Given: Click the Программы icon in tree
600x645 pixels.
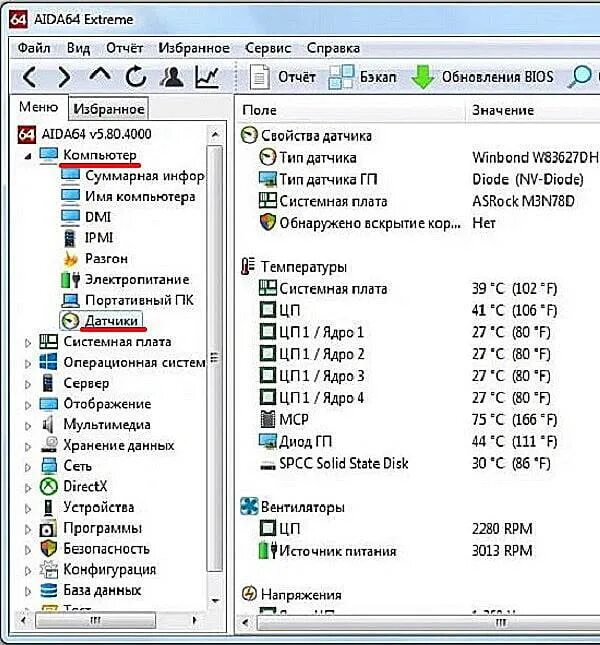Looking at the screenshot, I should pos(49,528).
